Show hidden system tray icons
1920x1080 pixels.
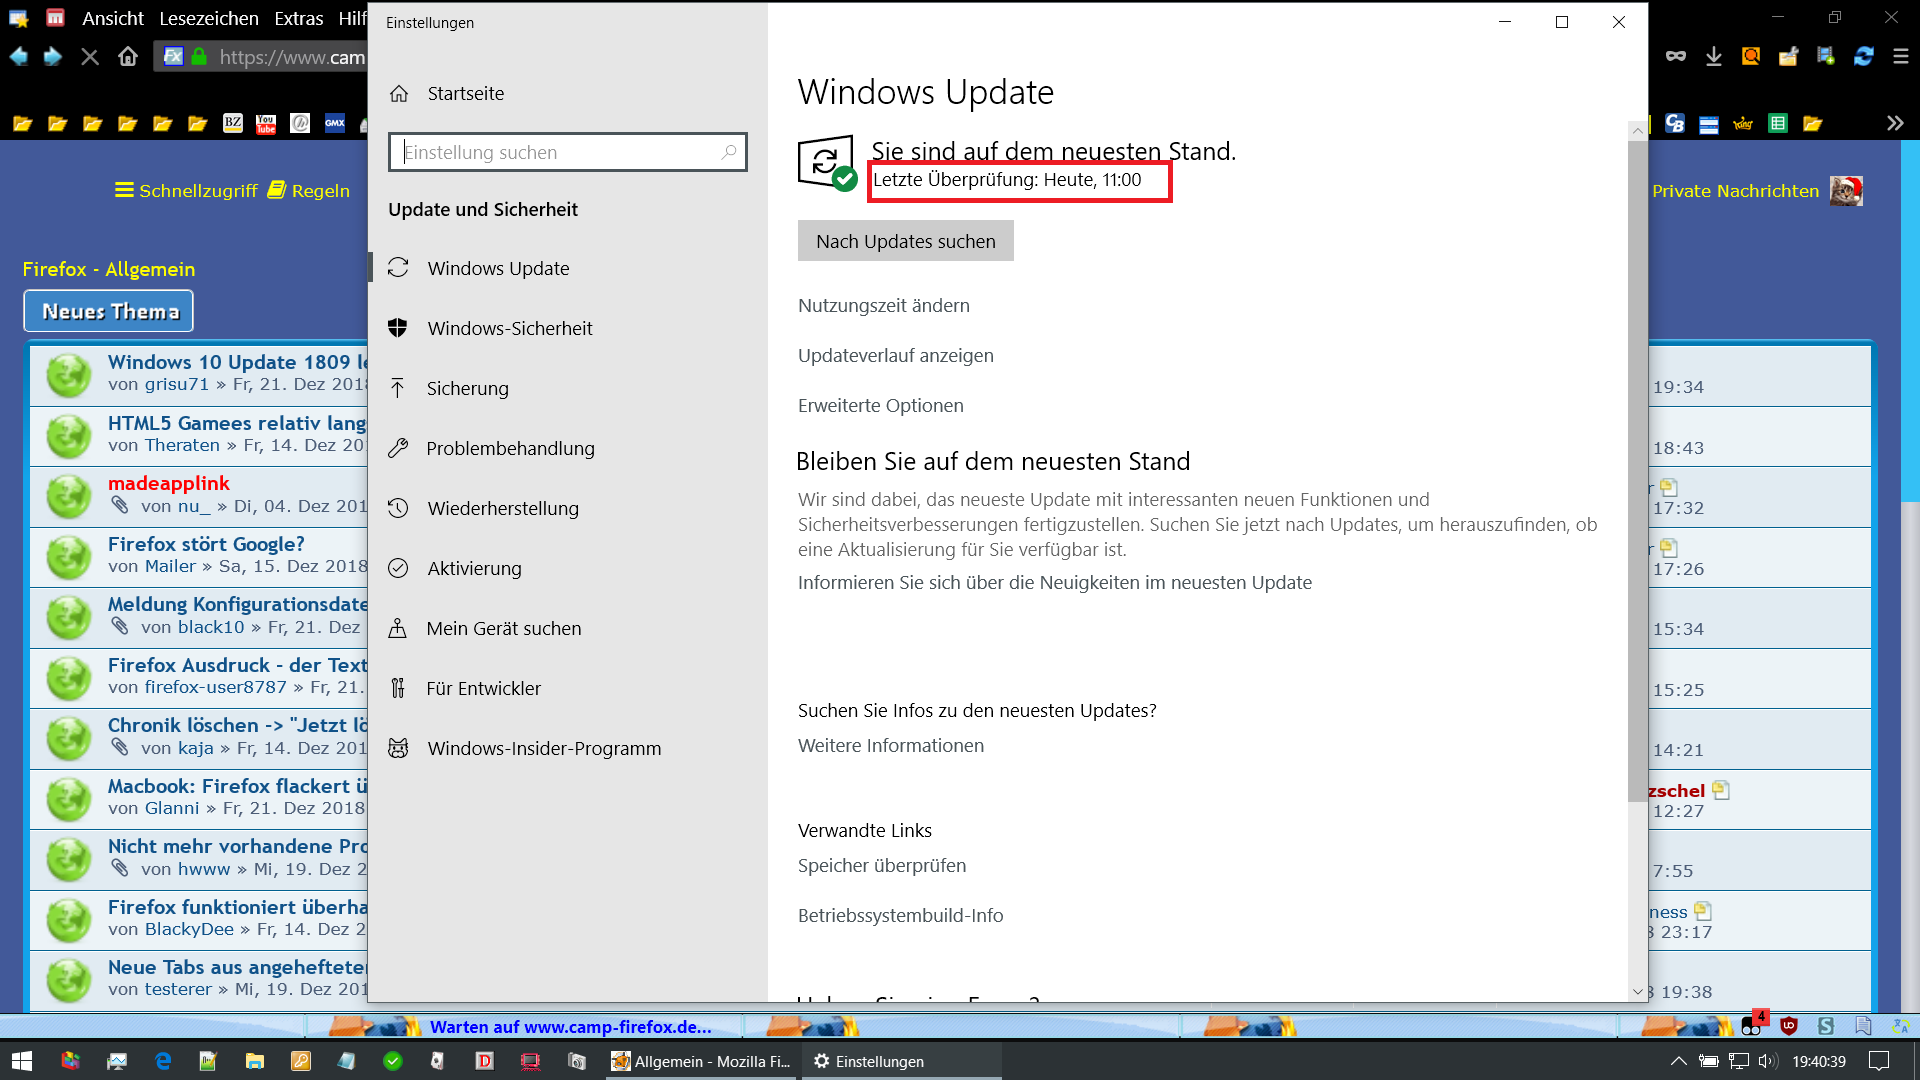tap(1678, 1061)
